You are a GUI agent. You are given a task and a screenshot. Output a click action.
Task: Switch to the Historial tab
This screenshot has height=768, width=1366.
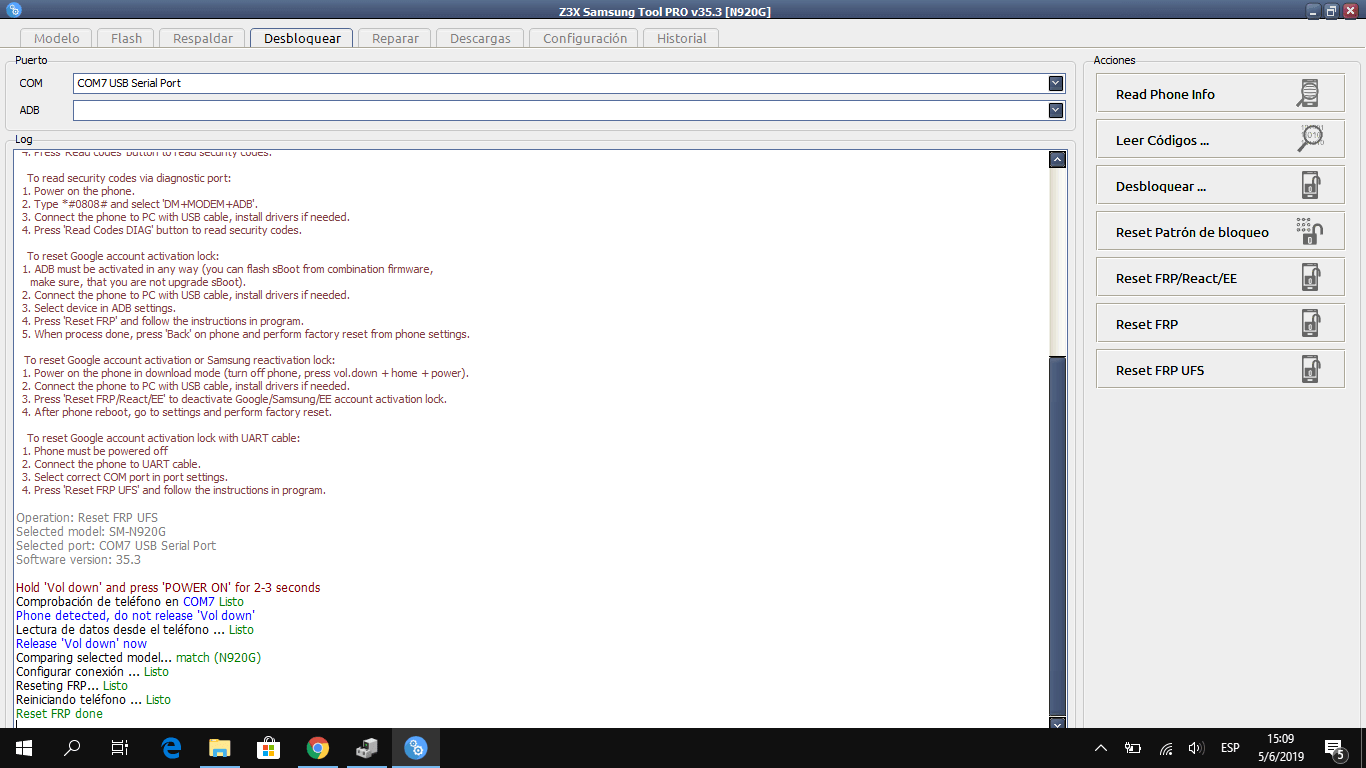(x=681, y=38)
